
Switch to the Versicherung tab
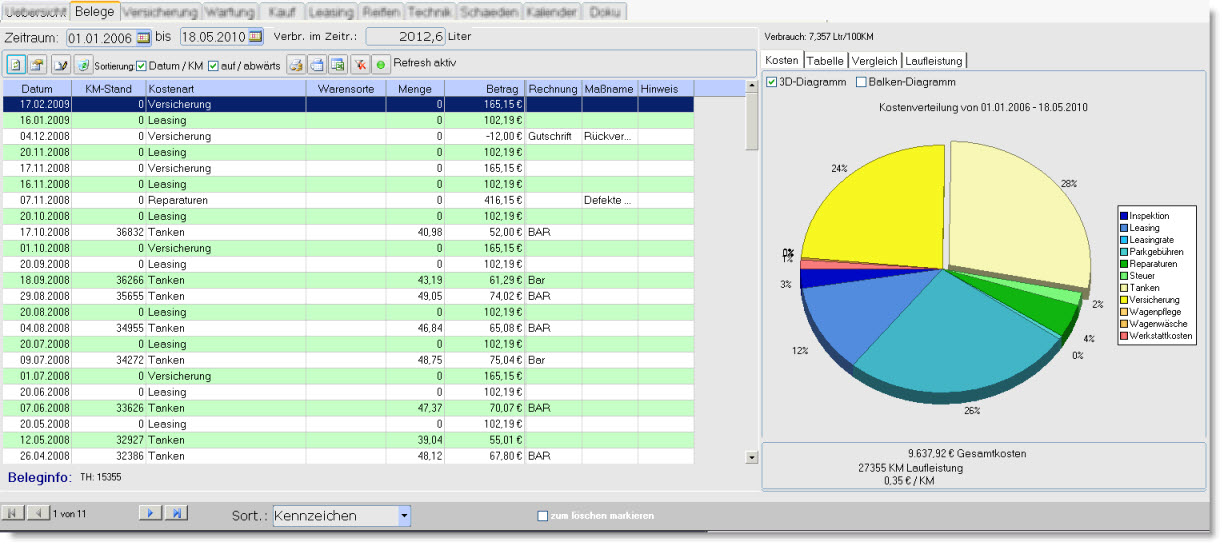point(160,12)
